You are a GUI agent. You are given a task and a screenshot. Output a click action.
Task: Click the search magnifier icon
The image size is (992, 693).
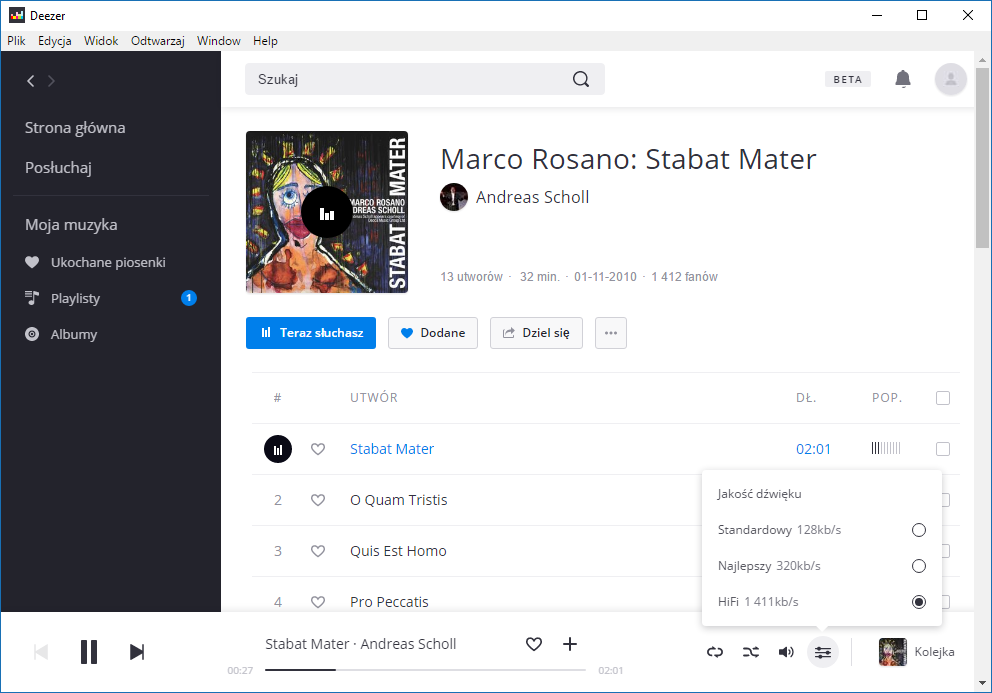581,79
